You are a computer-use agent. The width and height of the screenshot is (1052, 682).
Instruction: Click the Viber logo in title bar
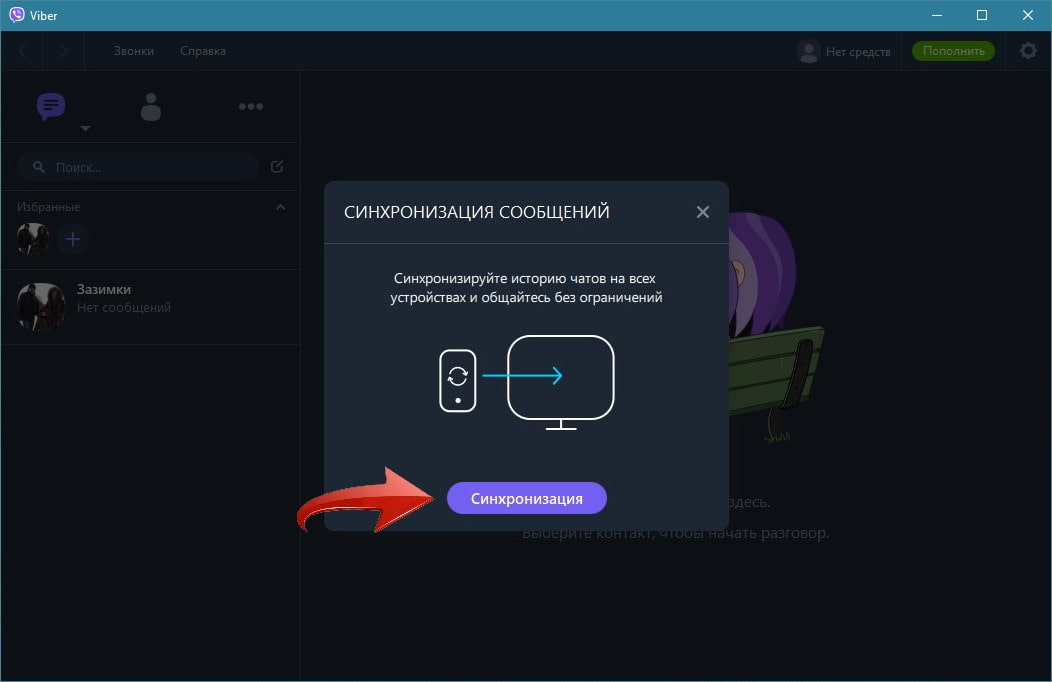pos(16,15)
